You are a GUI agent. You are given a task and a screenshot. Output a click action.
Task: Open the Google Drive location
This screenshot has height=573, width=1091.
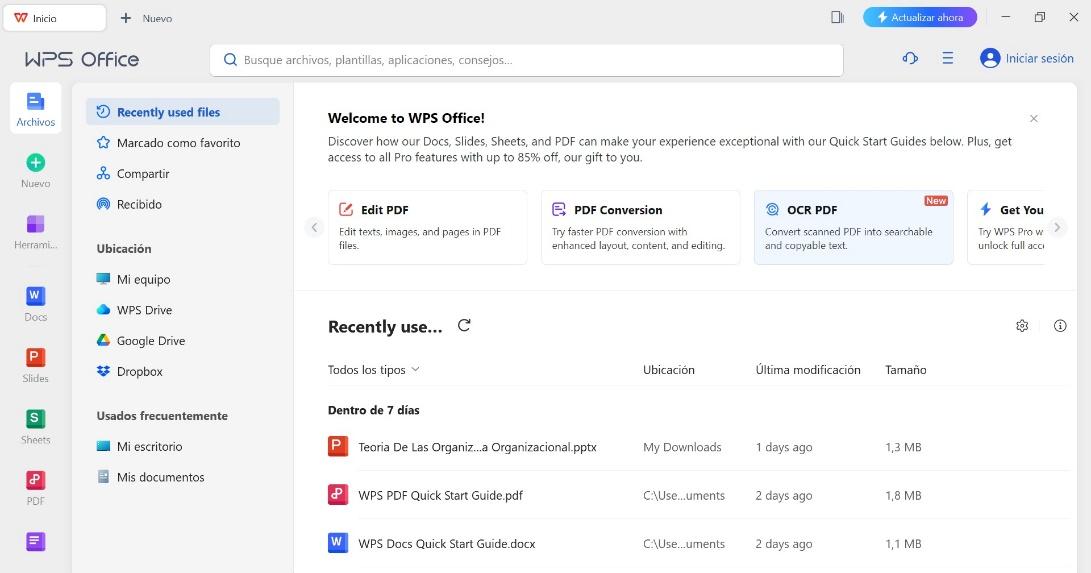(x=182, y=340)
